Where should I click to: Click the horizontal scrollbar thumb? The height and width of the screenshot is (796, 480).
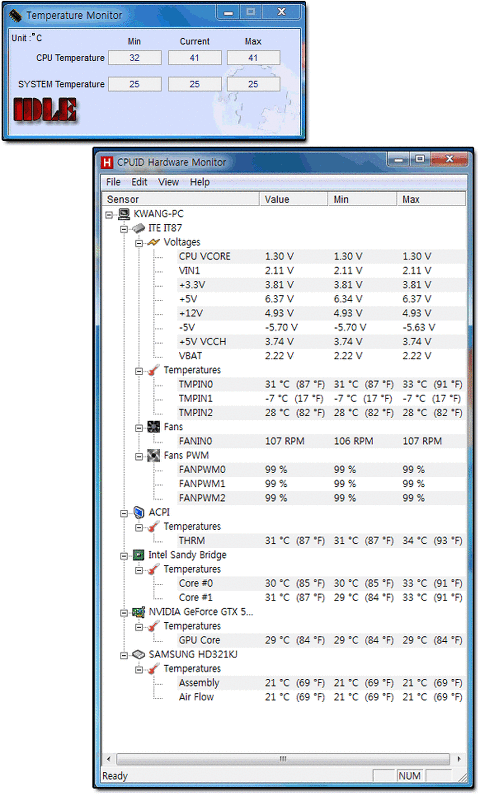click(283, 759)
